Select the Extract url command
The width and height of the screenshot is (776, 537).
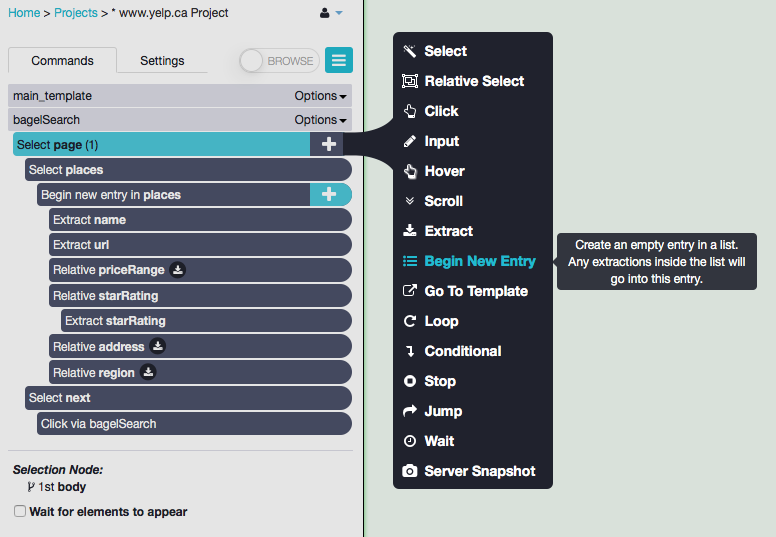(200, 244)
